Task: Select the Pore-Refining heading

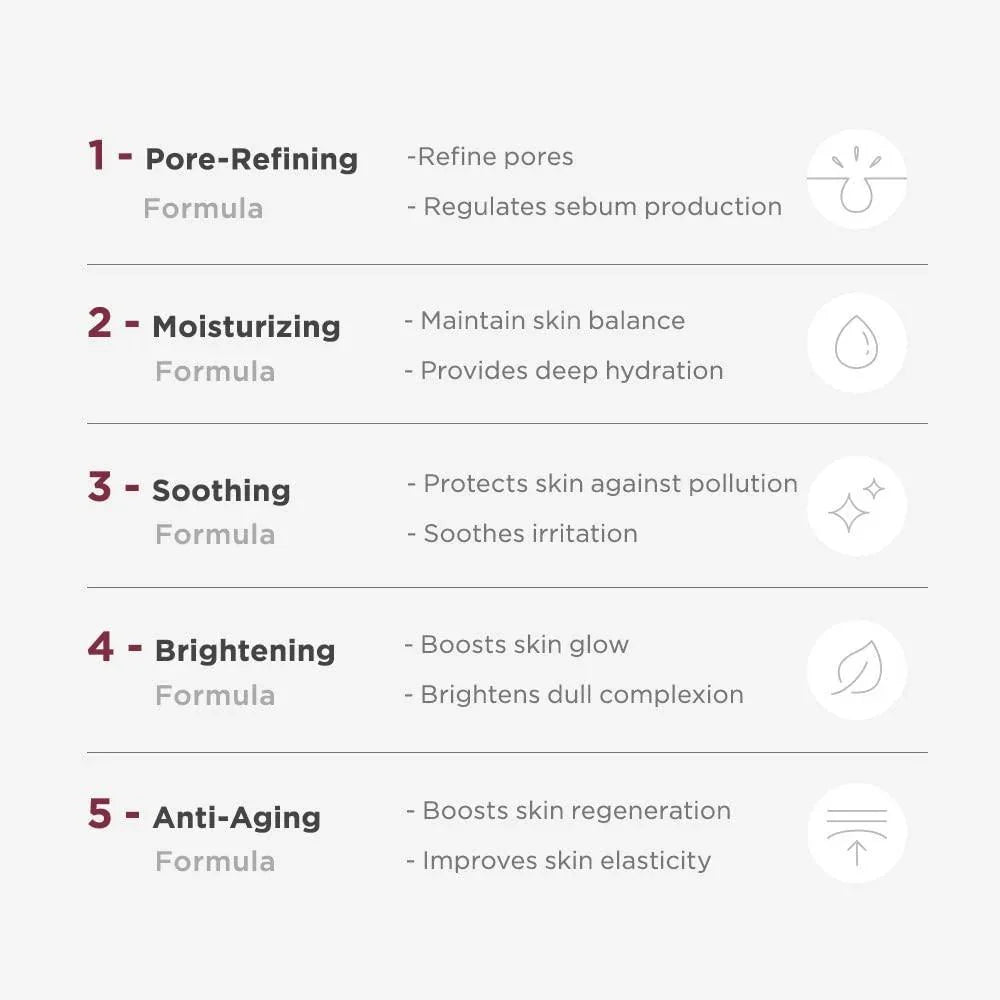Action: [251, 159]
